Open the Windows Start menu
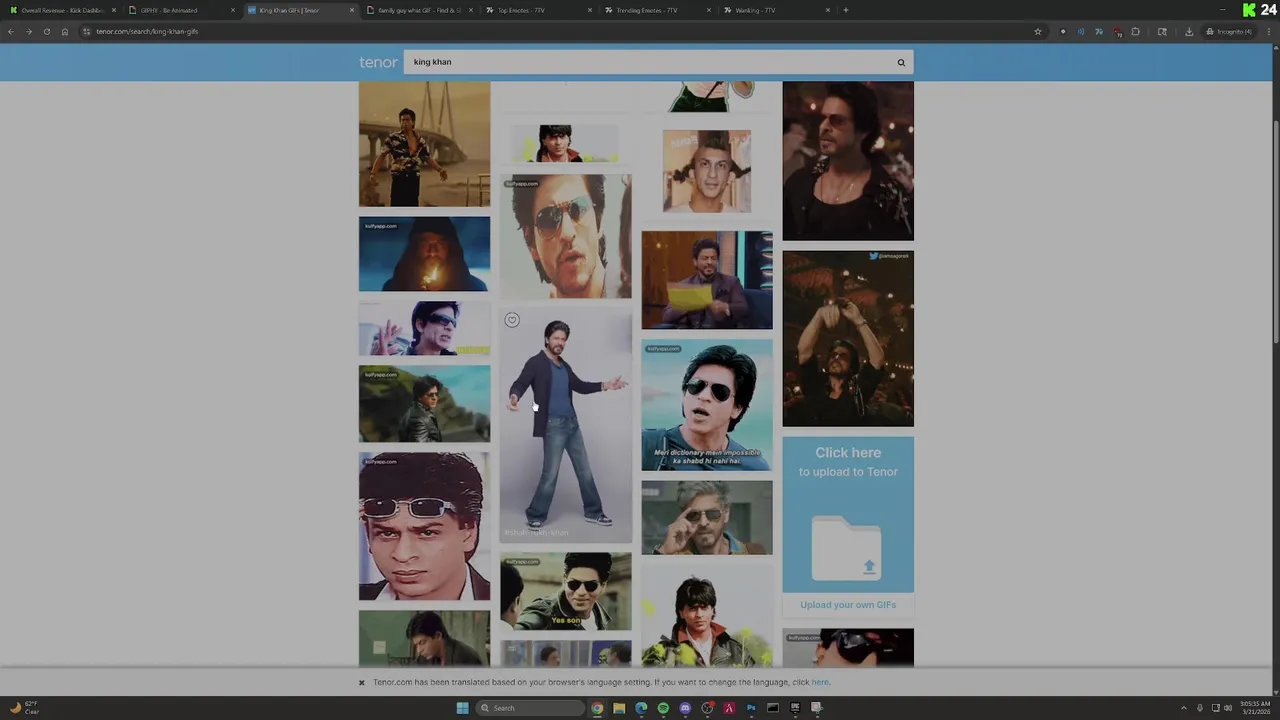 click(x=462, y=708)
